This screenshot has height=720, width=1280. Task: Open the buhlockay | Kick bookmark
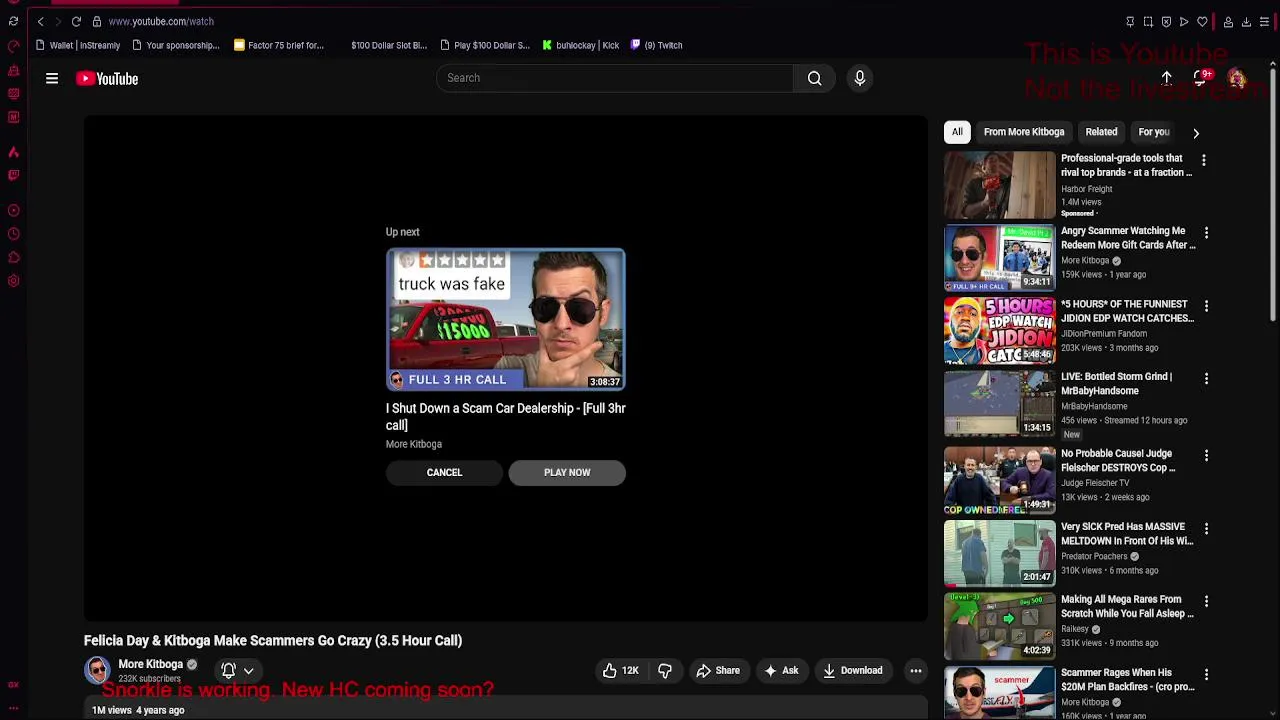pyautogui.click(x=581, y=45)
